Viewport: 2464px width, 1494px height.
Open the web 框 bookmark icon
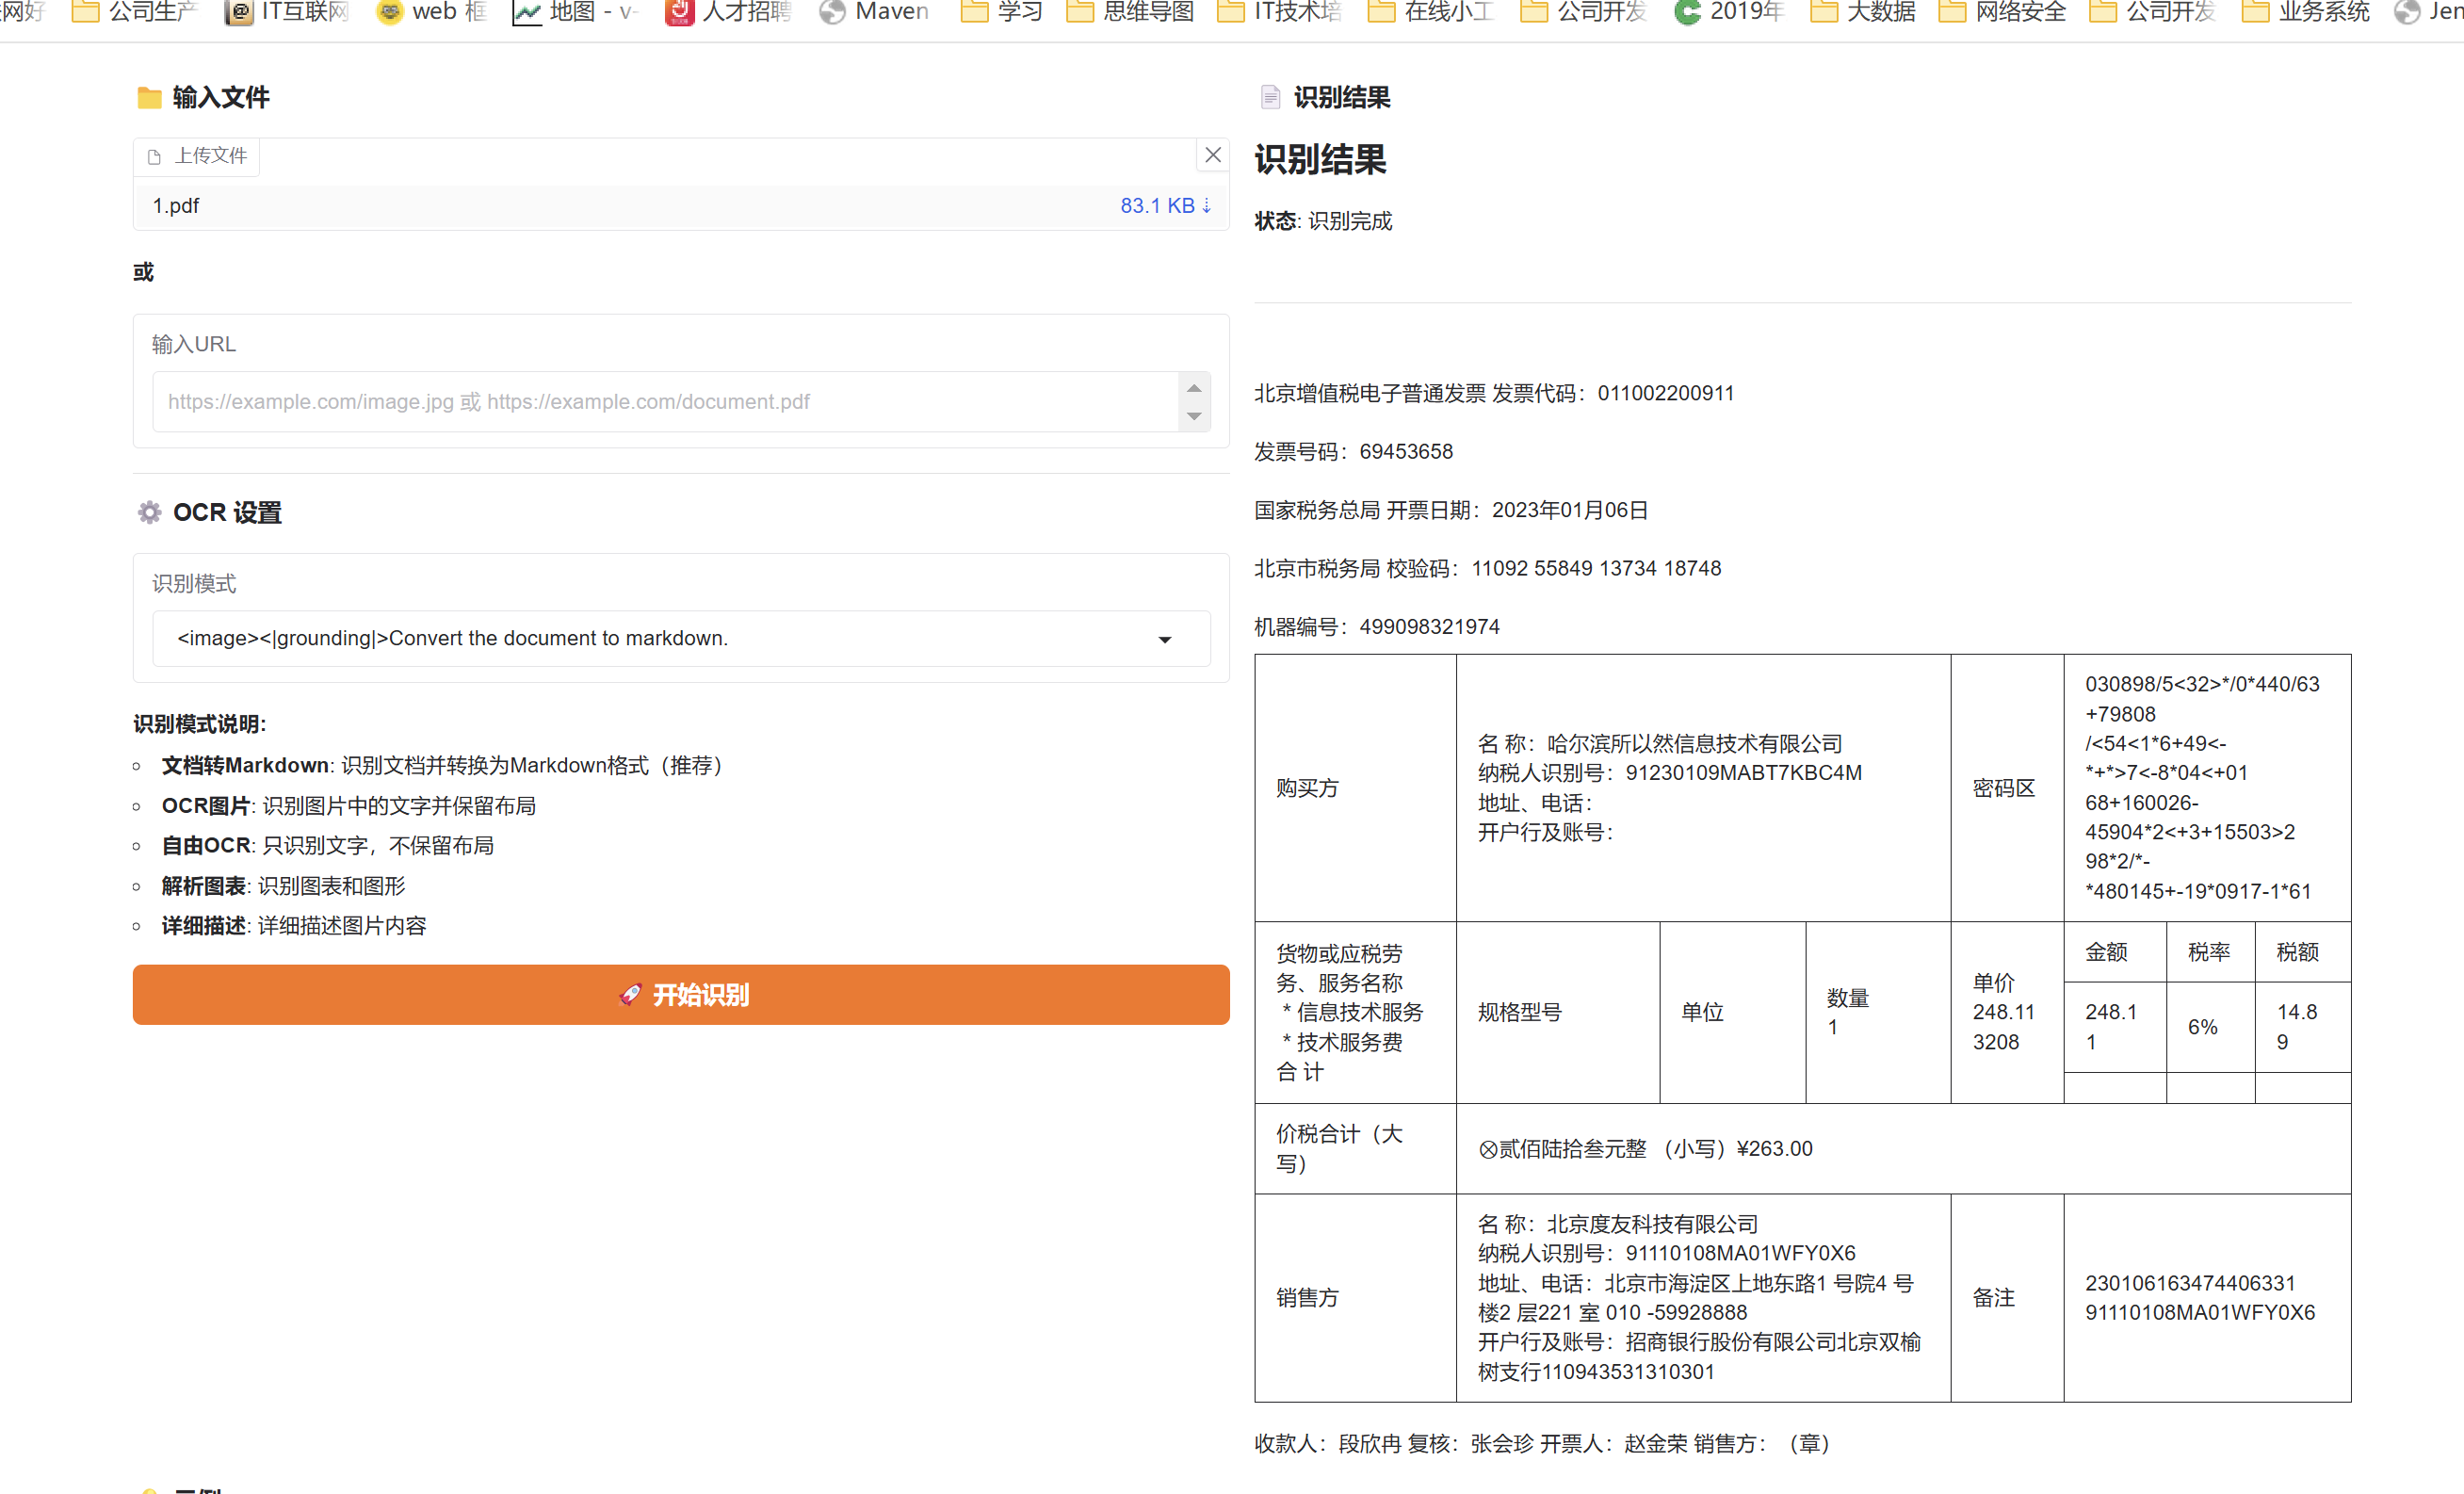(x=389, y=12)
